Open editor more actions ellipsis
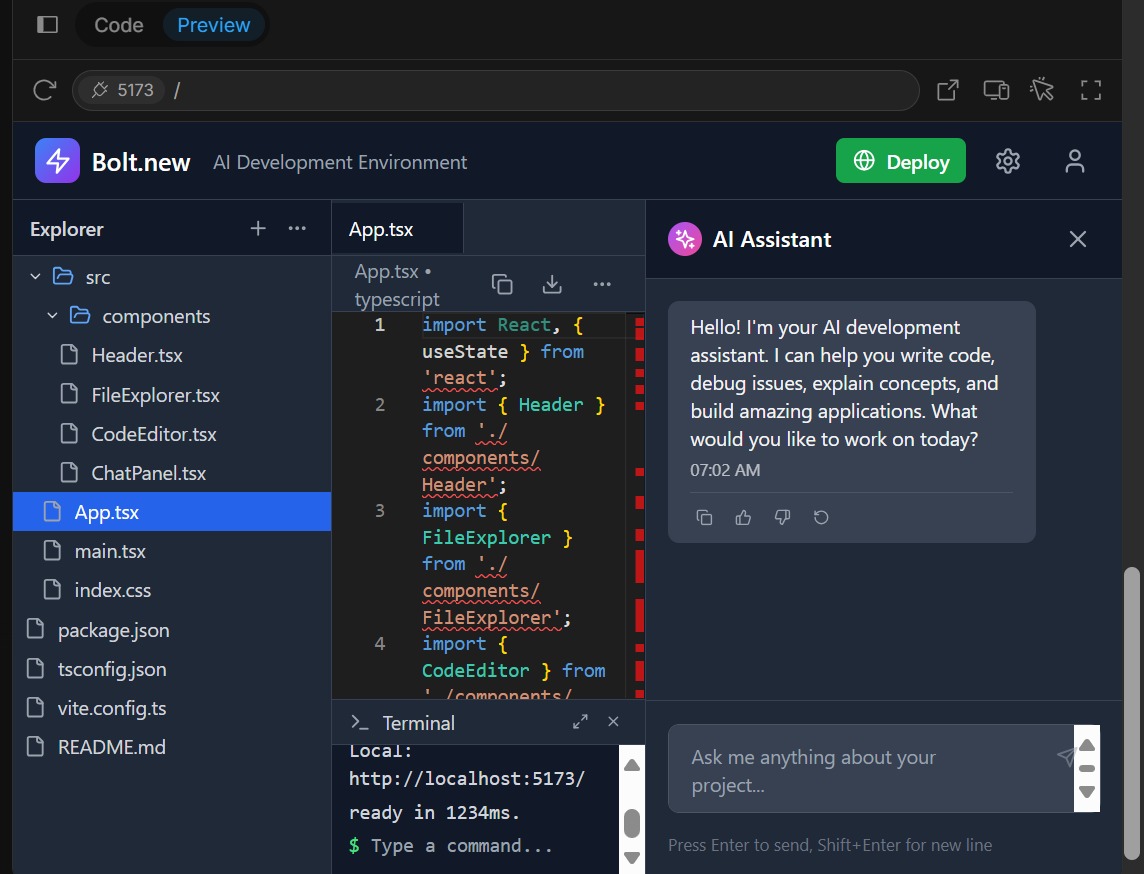 [x=602, y=284]
